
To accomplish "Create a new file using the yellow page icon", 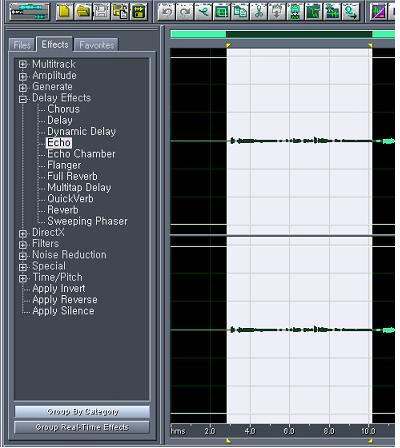I will click(x=64, y=12).
